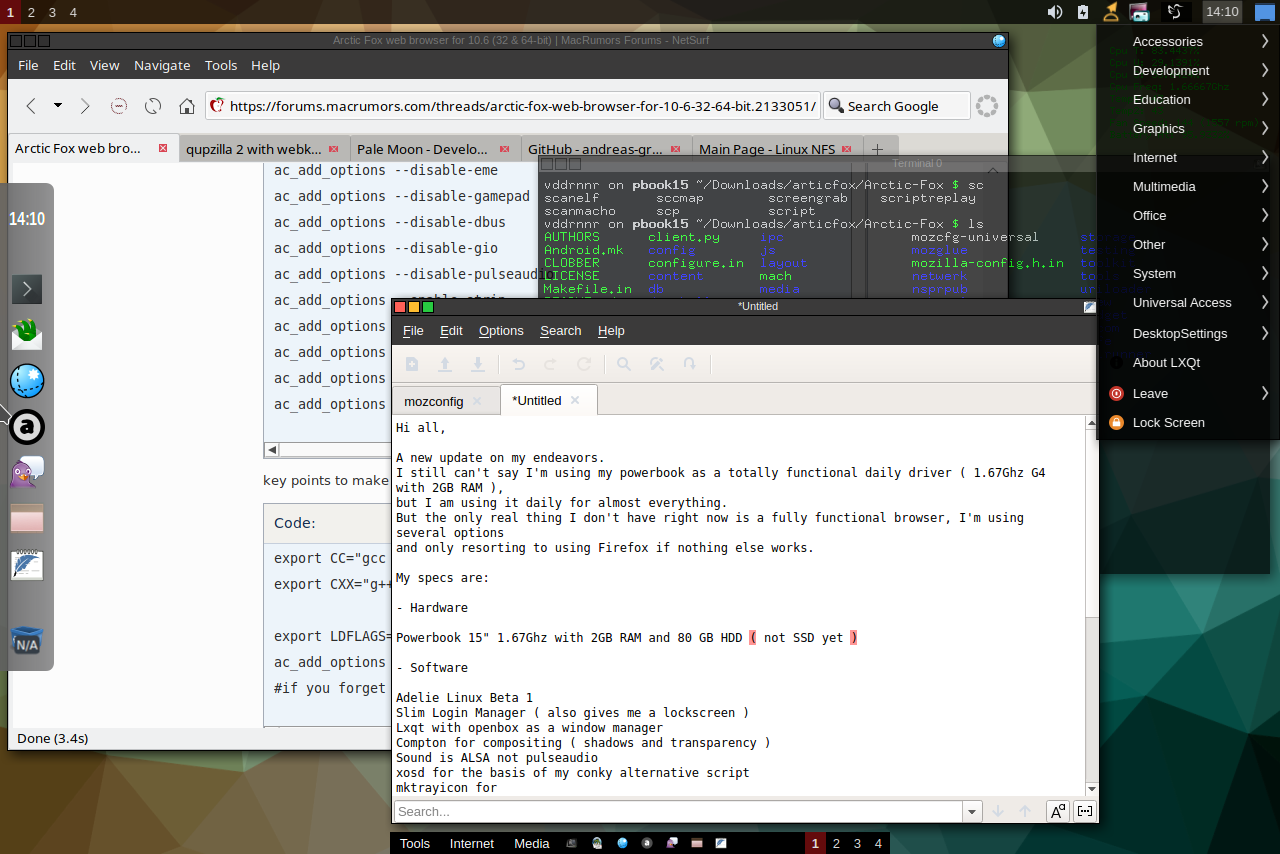
Task: Reload the page in NetSurf
Action: click(x=153, y=106)
